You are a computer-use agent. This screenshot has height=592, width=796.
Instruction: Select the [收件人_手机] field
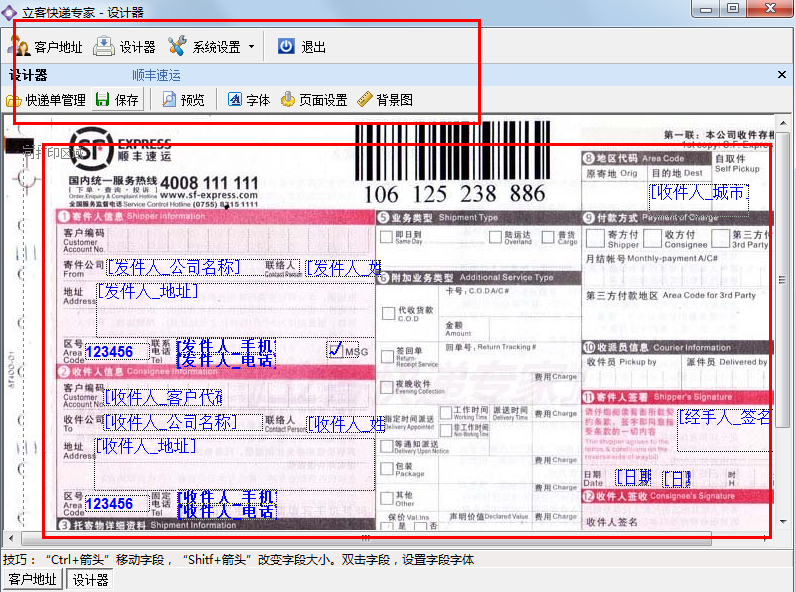pos(227,497)
